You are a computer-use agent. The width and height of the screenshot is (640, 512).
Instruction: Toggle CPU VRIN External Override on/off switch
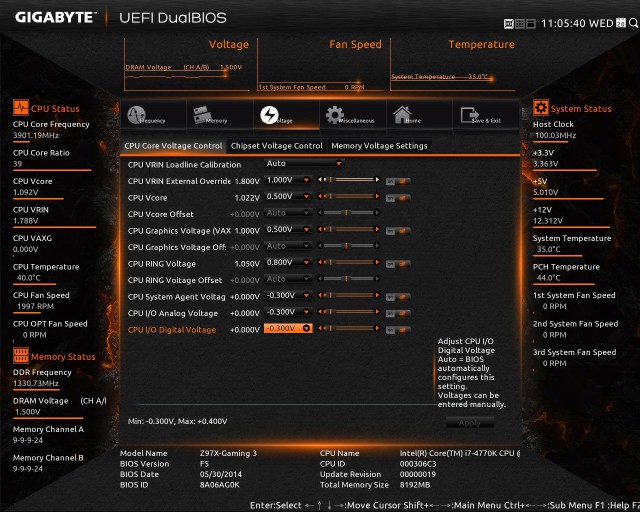click(398, 181)
